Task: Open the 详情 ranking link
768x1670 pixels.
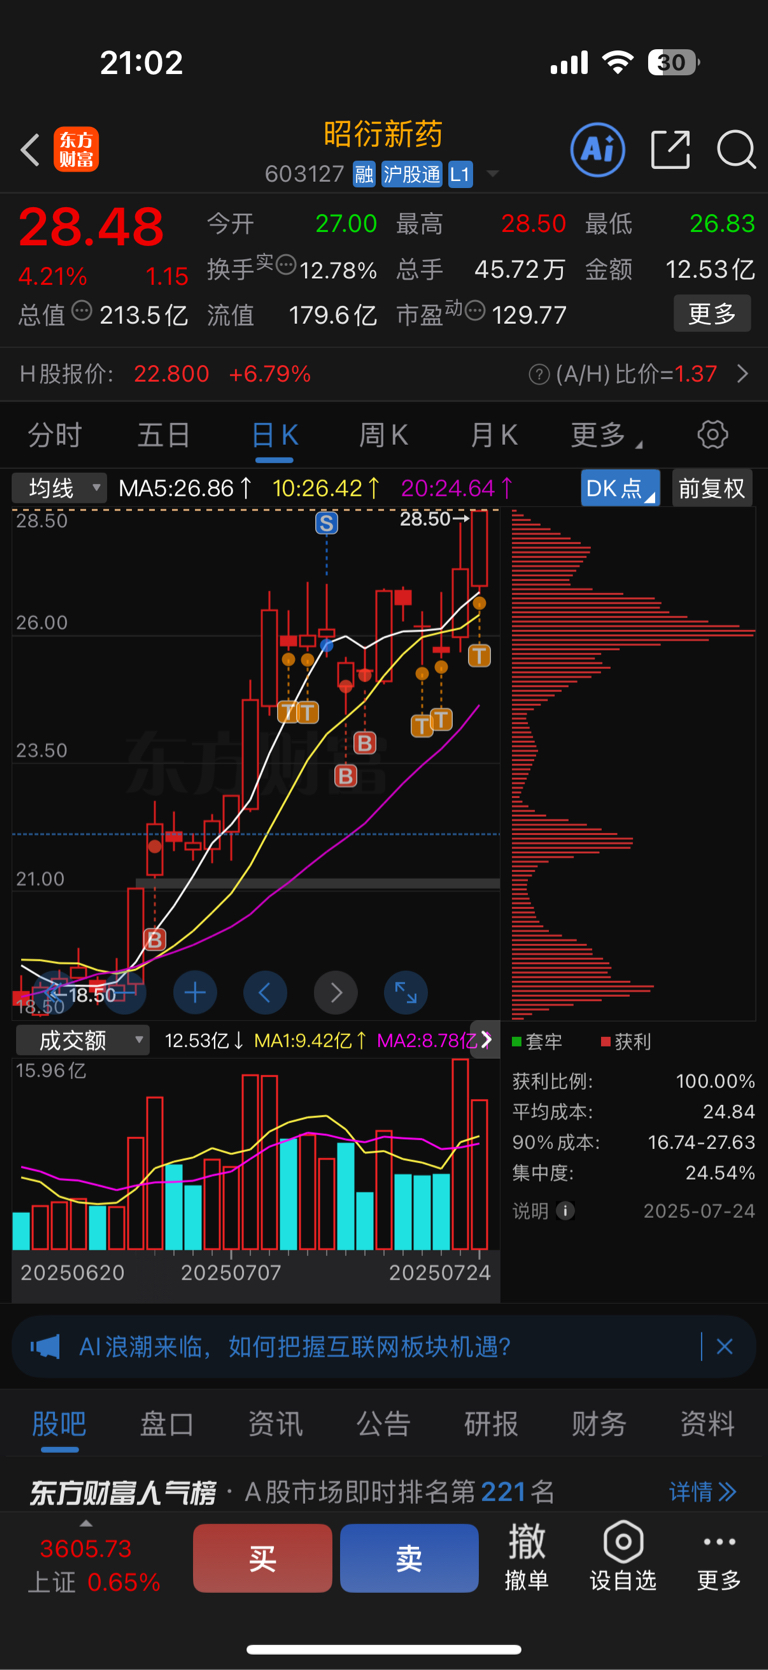Action: pos(703,1492)
